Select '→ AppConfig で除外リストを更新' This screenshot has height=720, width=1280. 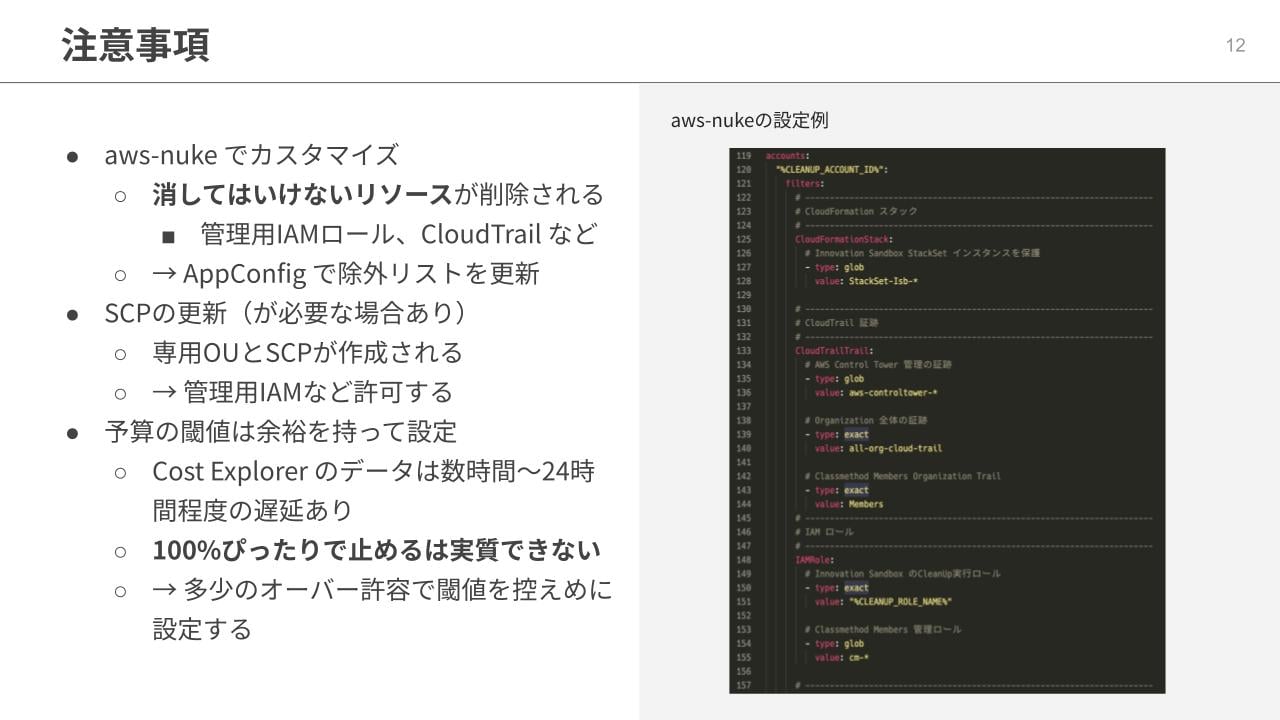pyautogui.click(x=346, y=273)
